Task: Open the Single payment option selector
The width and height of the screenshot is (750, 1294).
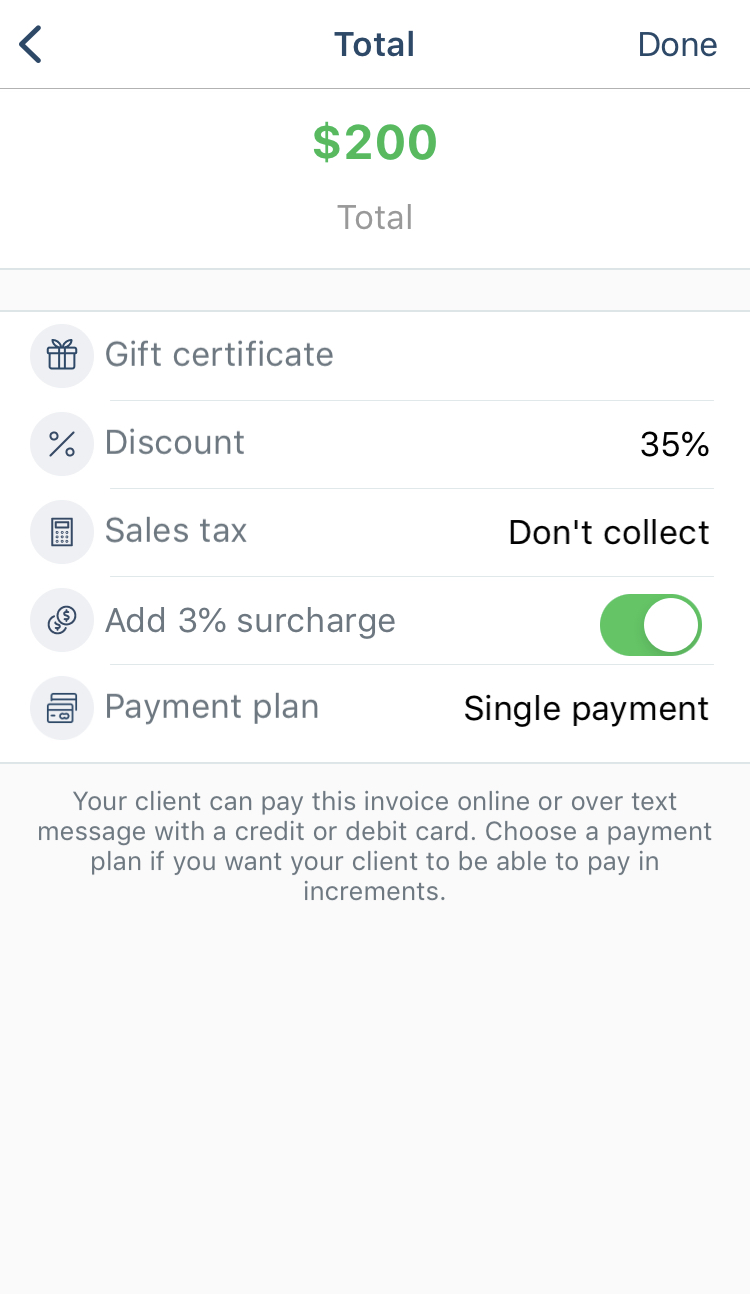Action: coord(586,708)
